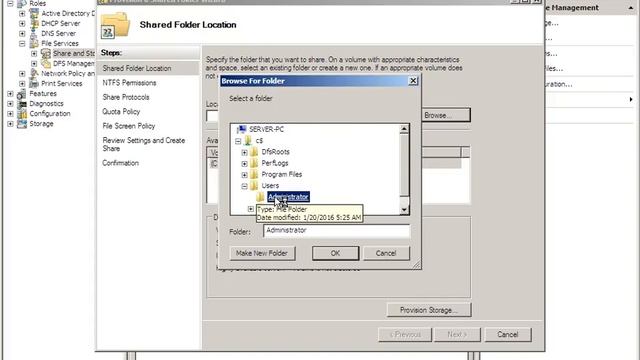The image size is (640, 360).
Task: Click the DHCP Server role icon
Action: [x=34, y=23]
